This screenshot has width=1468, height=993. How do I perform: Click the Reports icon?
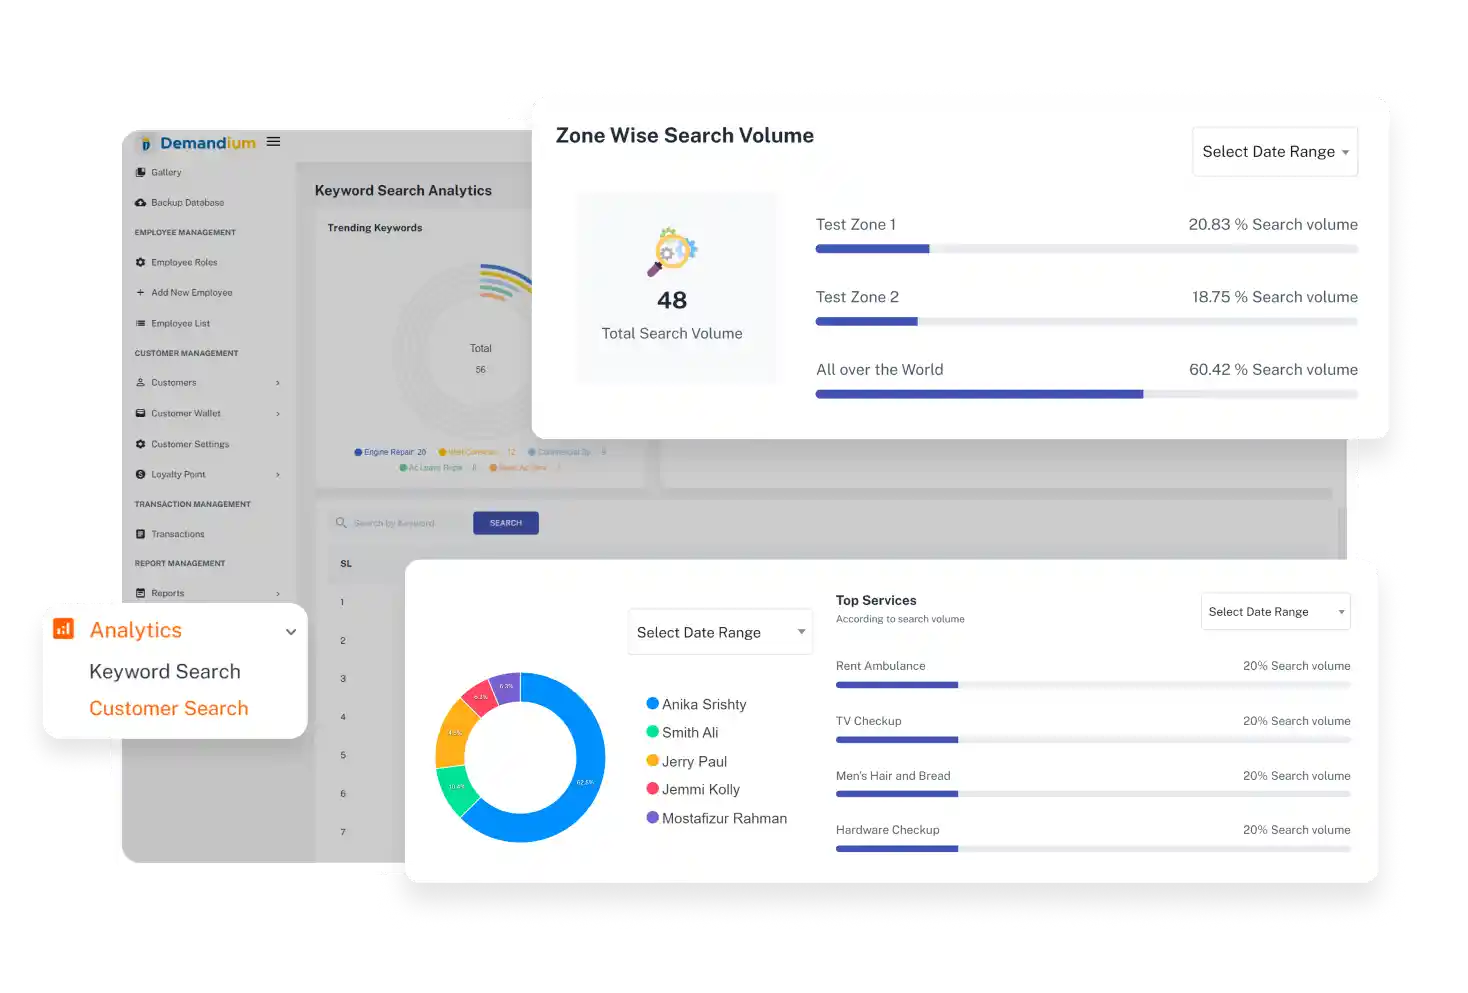tap(141, 593)
